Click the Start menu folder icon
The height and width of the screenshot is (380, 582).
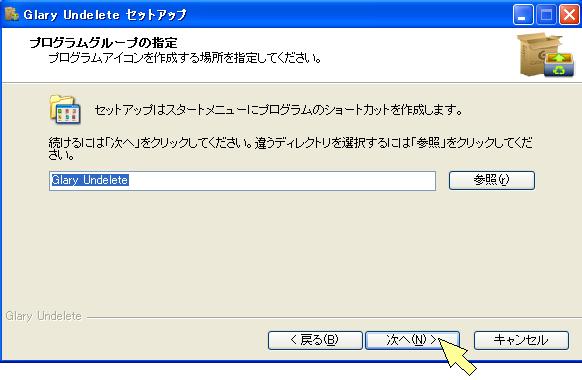coord(65,109)
